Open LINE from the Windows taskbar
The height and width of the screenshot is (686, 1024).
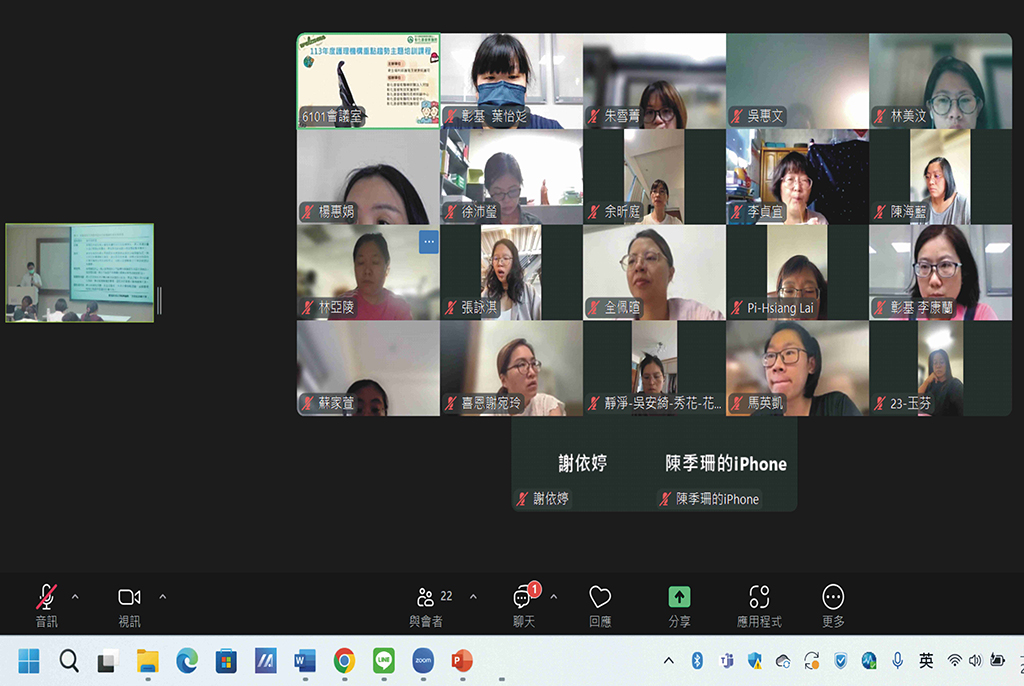pyautogui.click(x=384, y=661)
